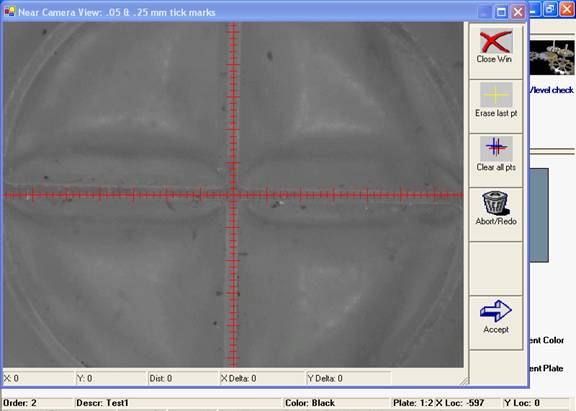Click the Dist: 0 readout

(183, 378)
